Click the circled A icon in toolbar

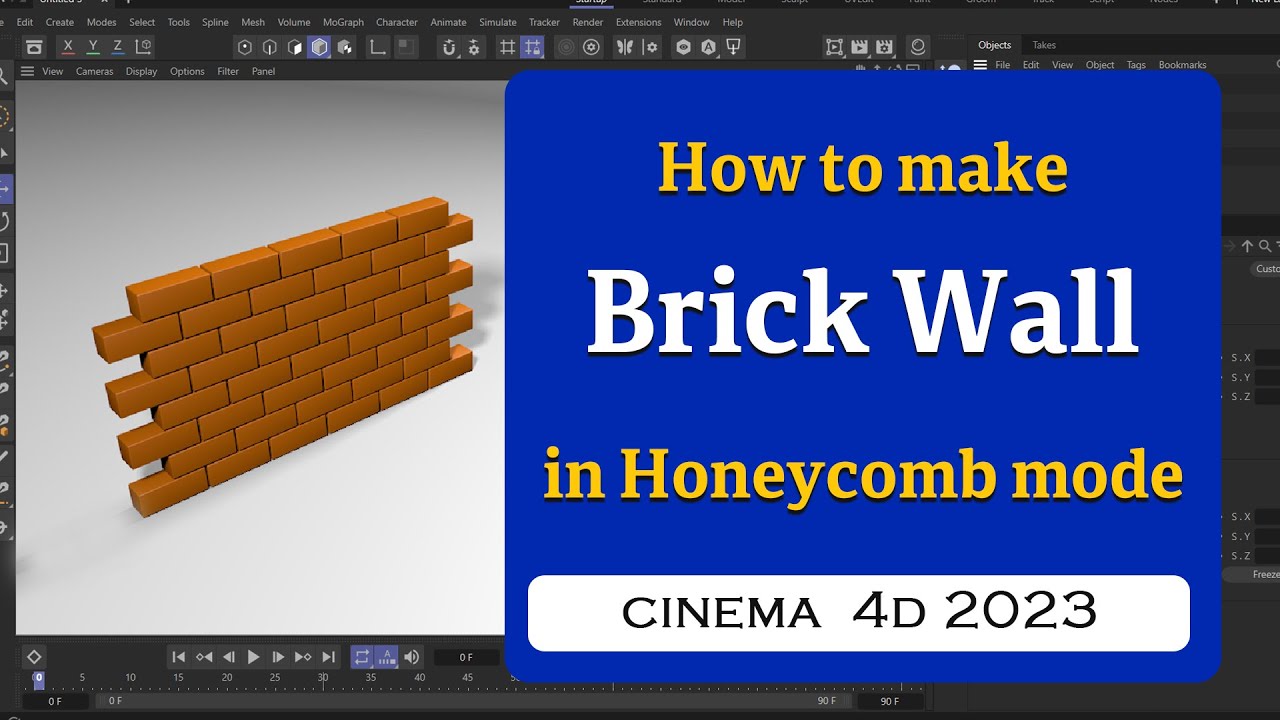(708, 47)
